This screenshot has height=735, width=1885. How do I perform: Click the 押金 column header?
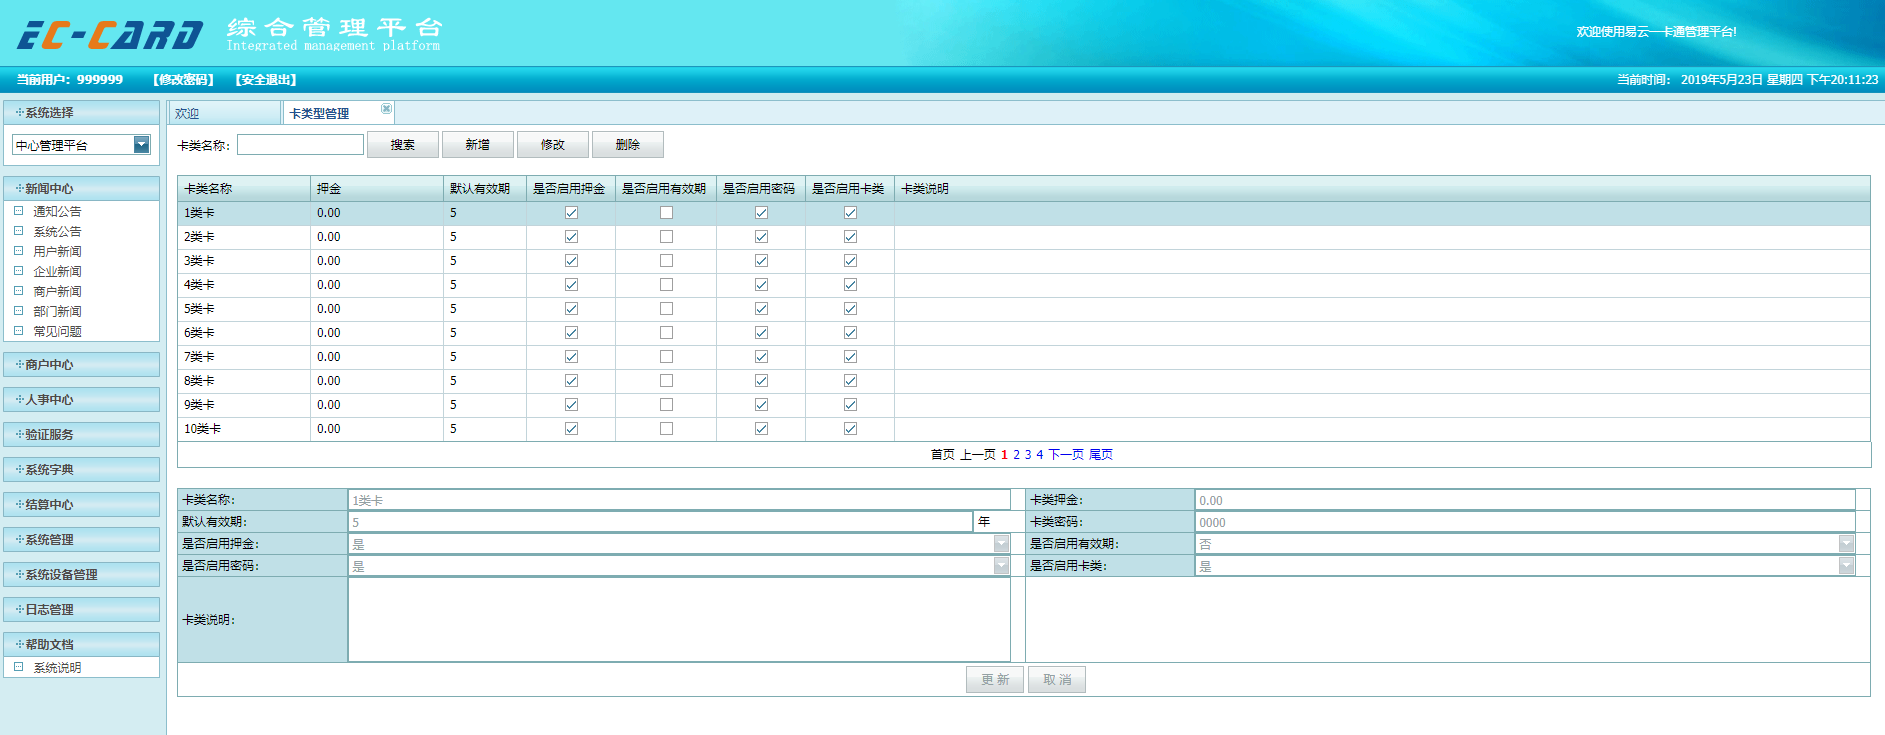pos(377,188)
